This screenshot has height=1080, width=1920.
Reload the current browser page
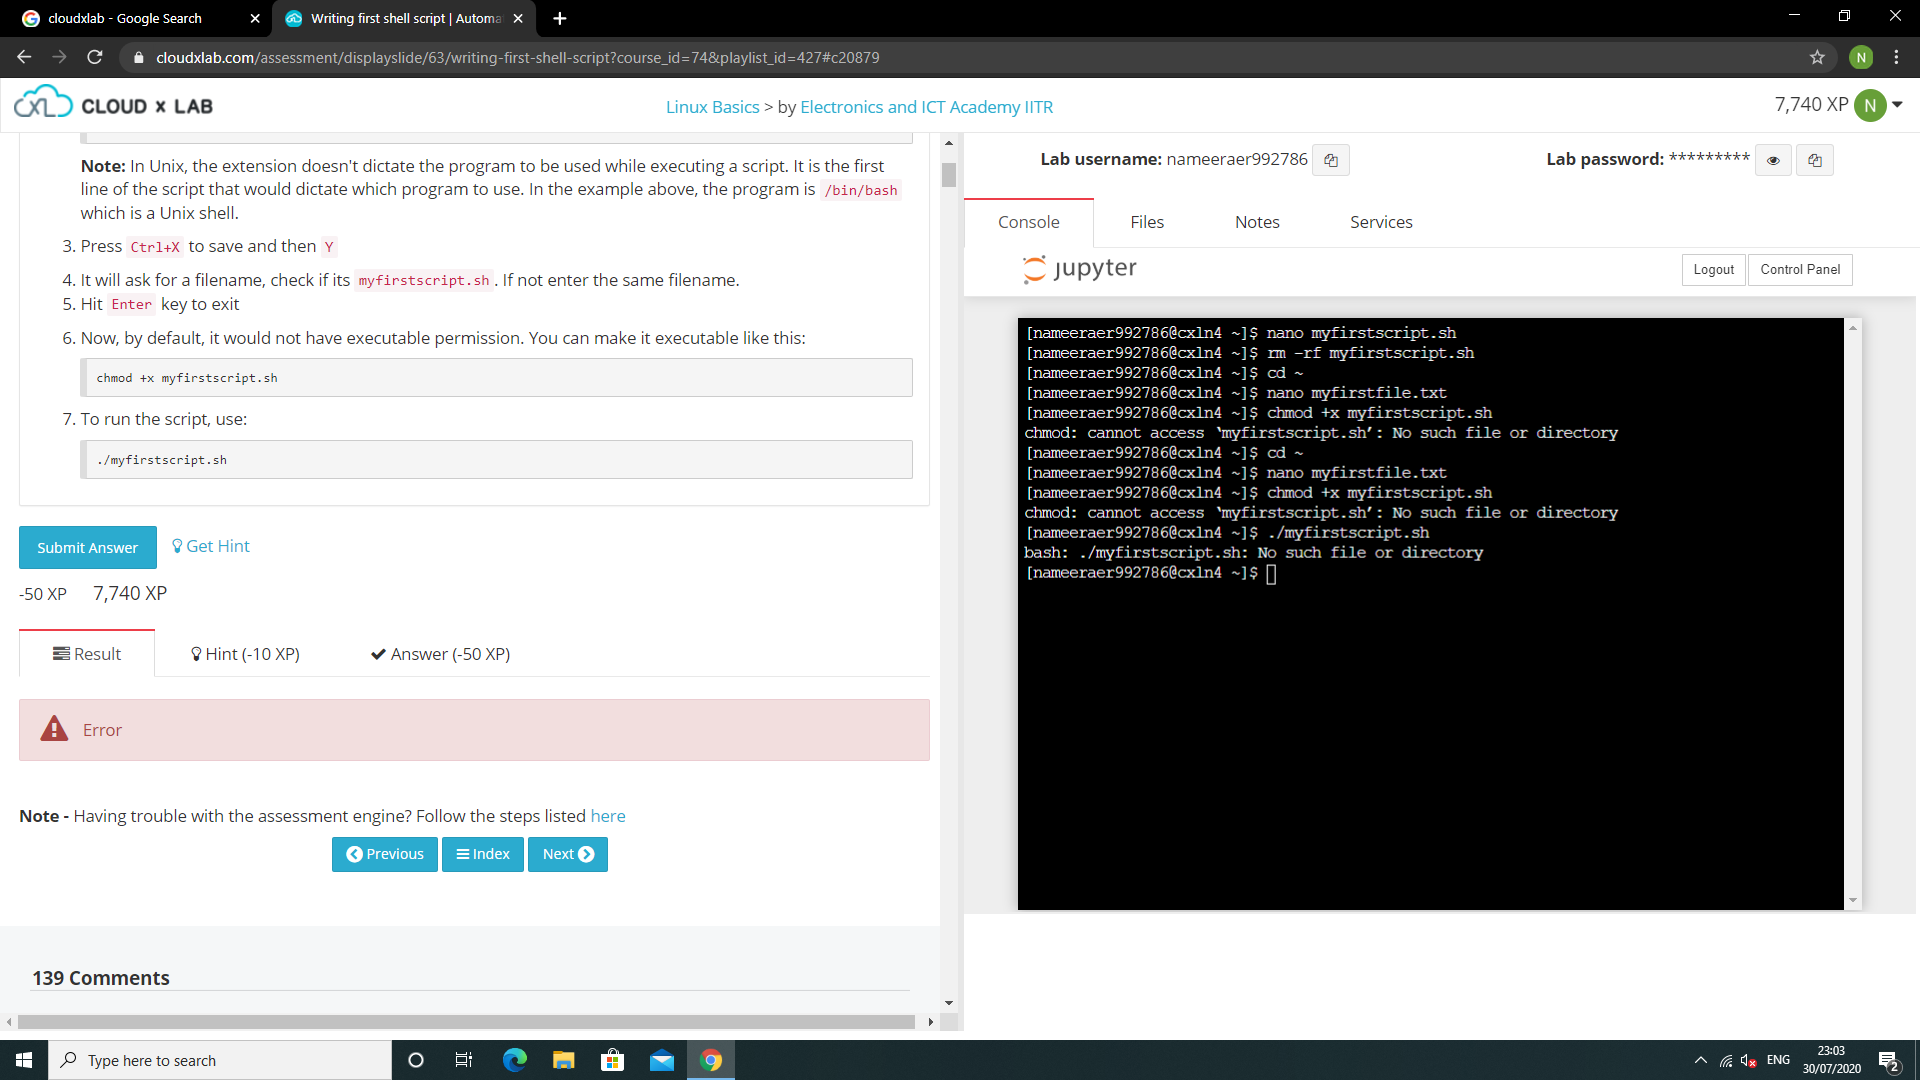(x=95, y=57)
